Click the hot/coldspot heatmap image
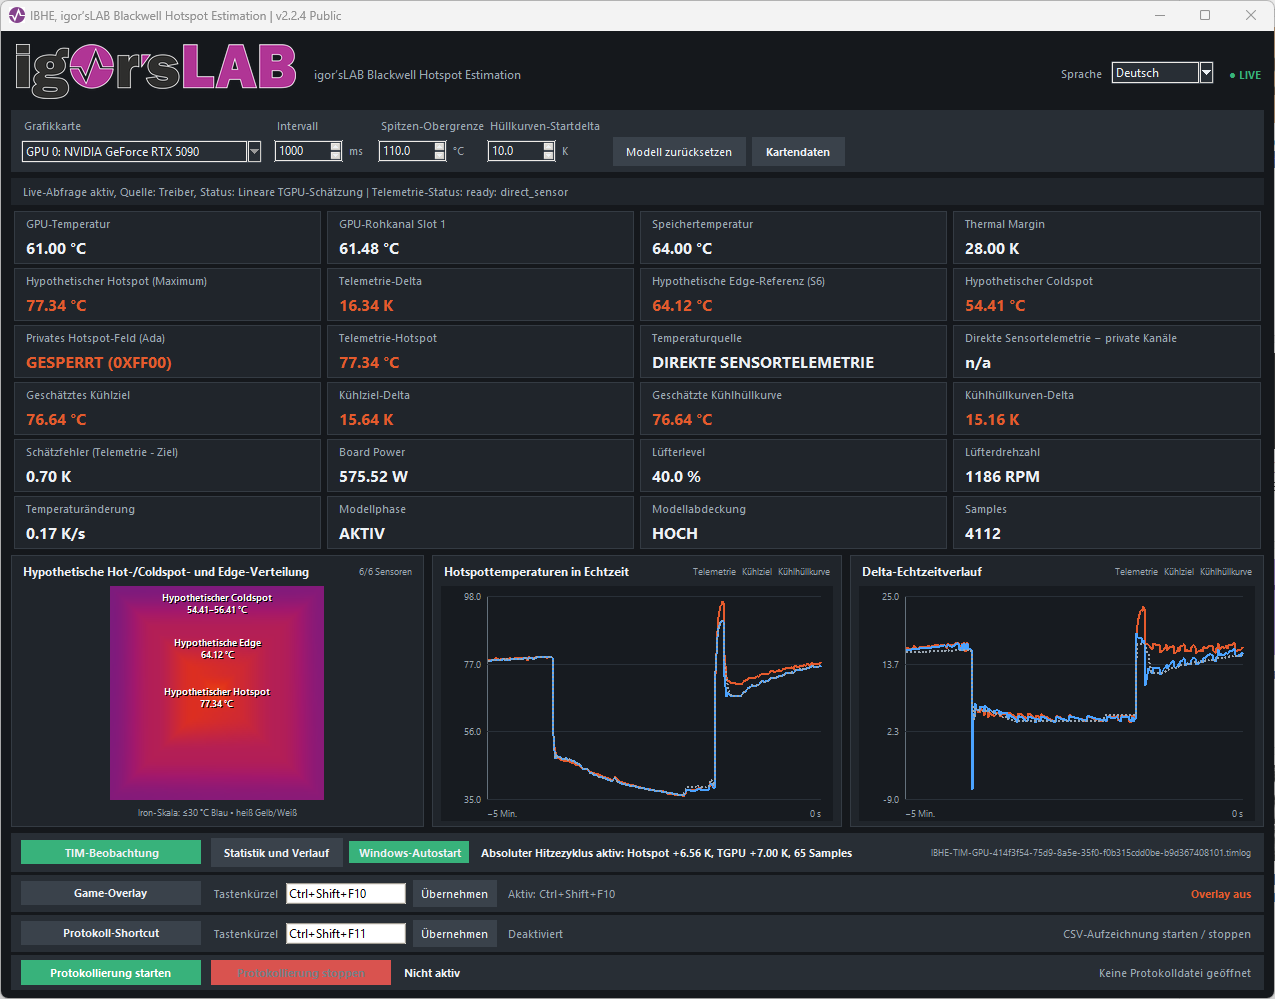The image size is (1275, 999). pyautogui.click(x=217, y=693)
